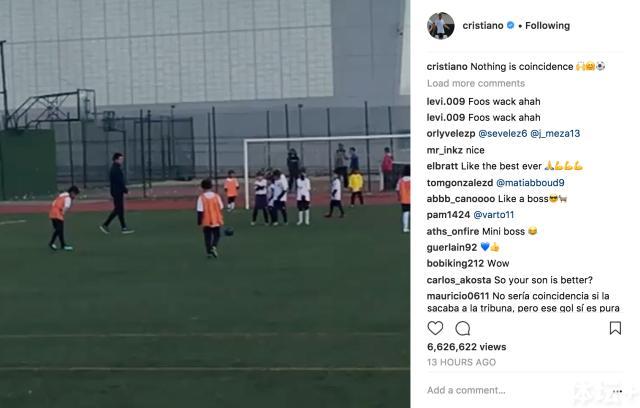Open the @varto11 mention link
This screenshot has width=640, height=408.
pyautogui.click(x=493, y=215)
